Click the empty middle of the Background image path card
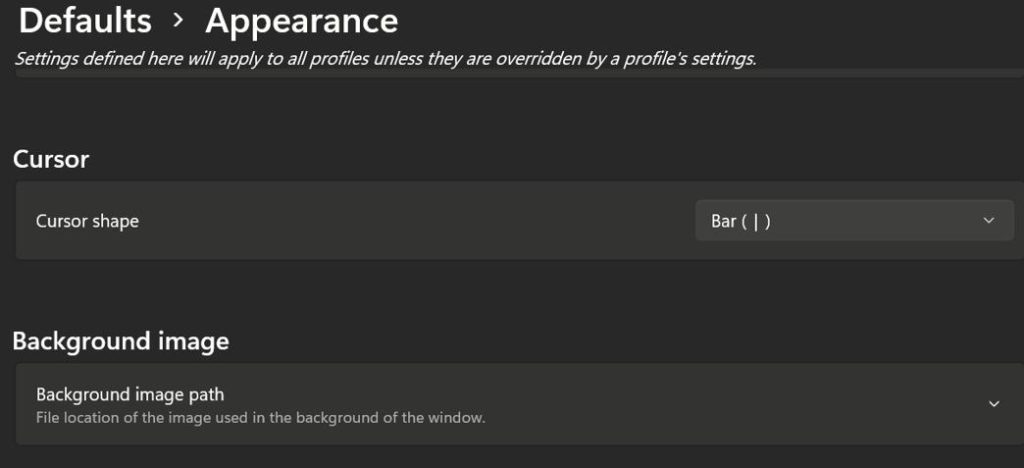The image size is (1024, 468). click(x=700, y=403)
